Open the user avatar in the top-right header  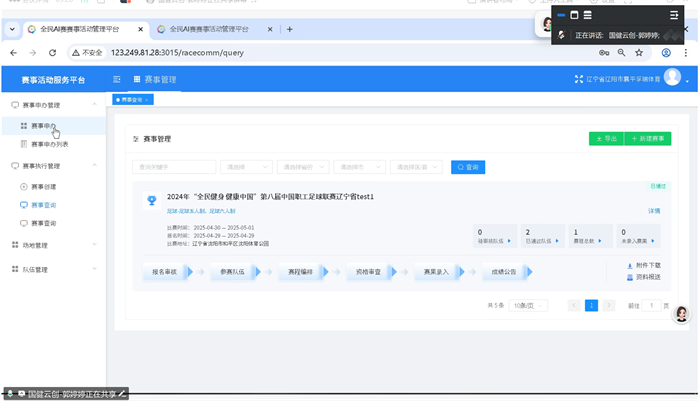[x=672, y=78]
